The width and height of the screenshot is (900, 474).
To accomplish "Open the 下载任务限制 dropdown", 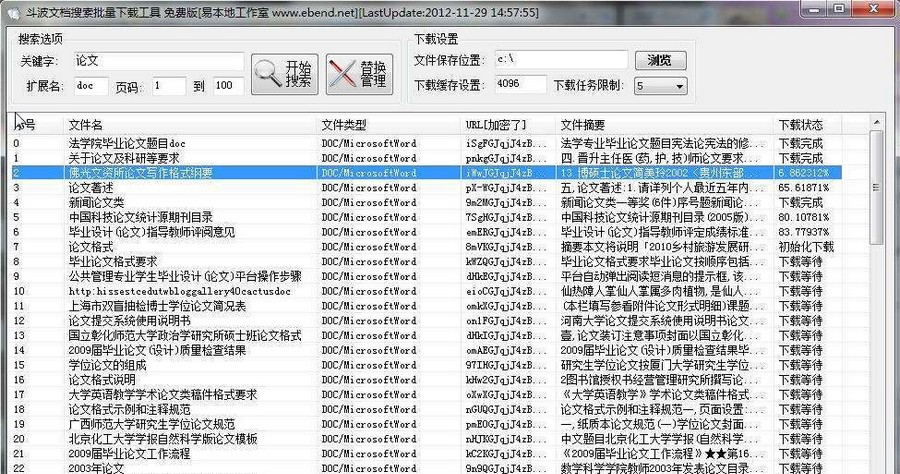I will click(x=660, y=86).
